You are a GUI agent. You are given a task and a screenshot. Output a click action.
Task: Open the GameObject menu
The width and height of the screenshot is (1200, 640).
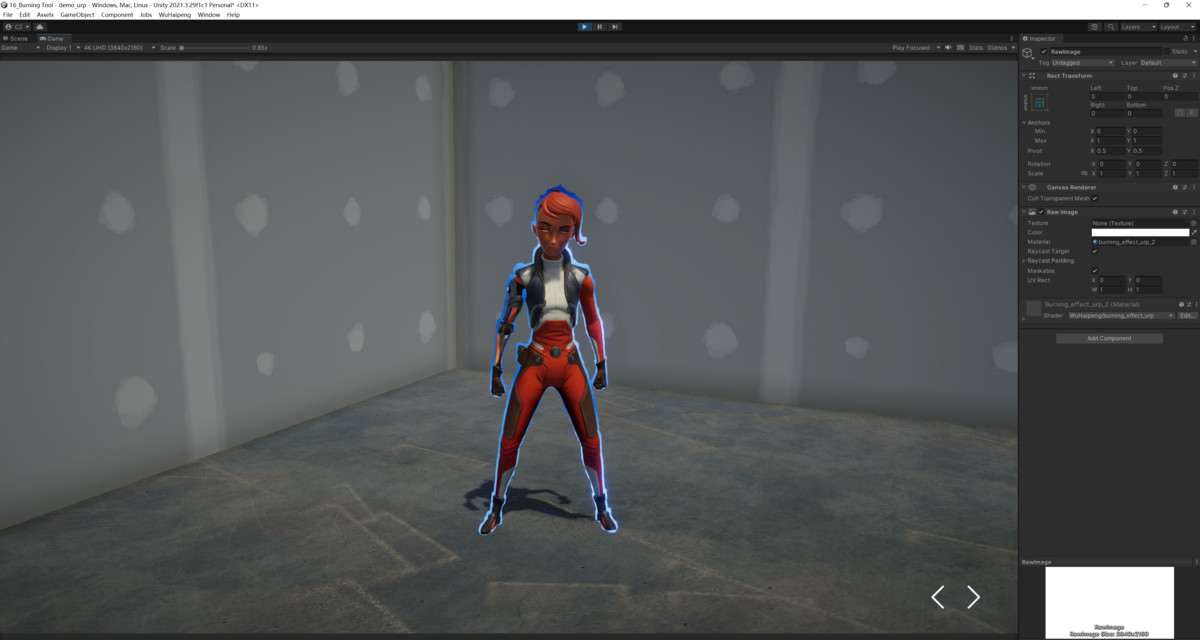77,15
